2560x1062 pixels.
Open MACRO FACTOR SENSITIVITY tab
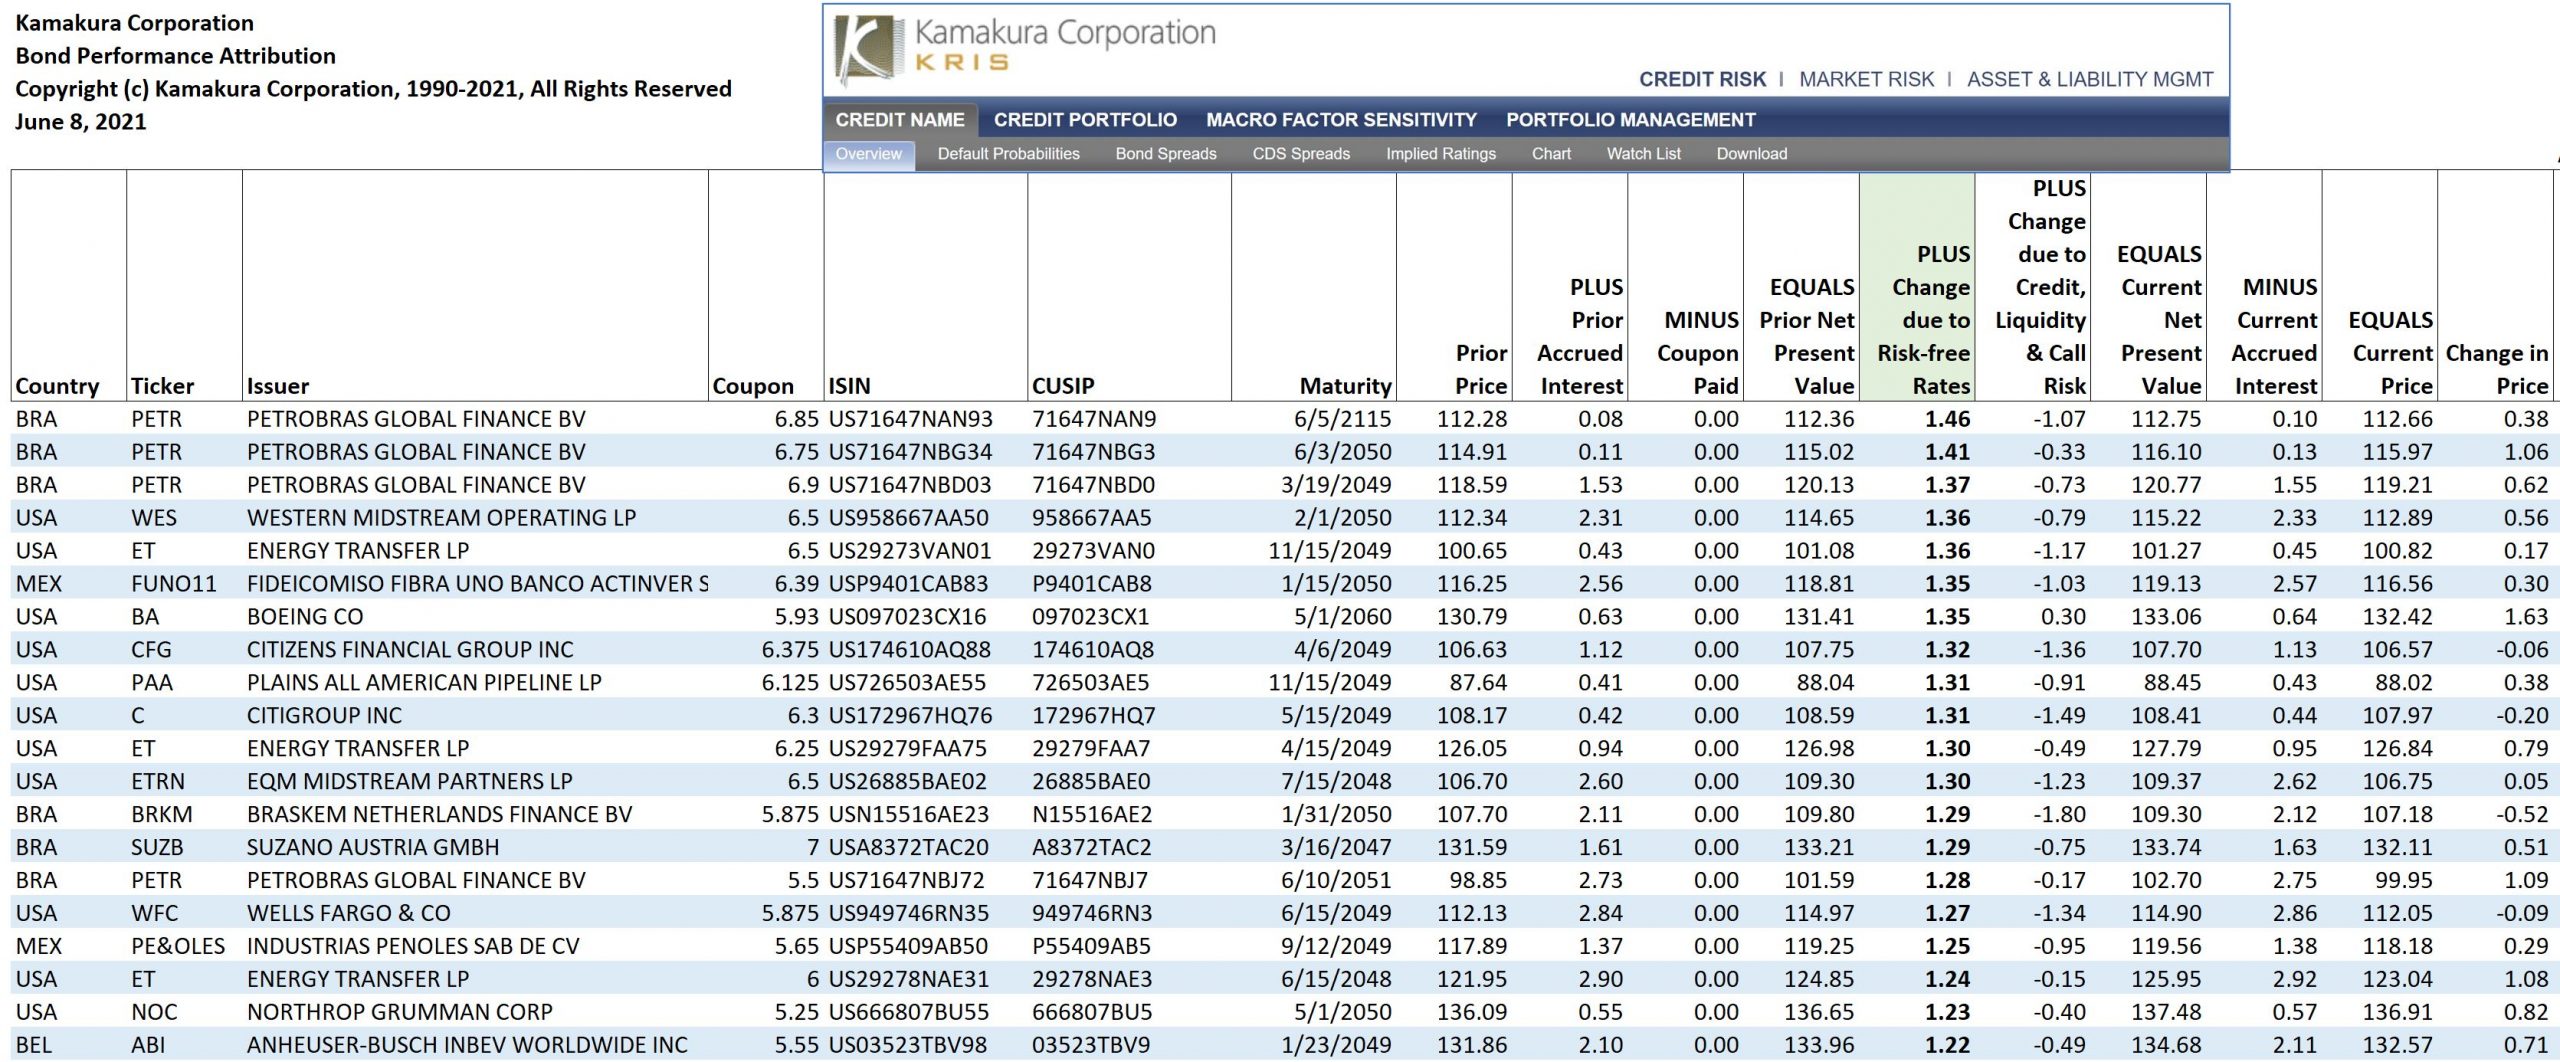[x=1341, y=120]
